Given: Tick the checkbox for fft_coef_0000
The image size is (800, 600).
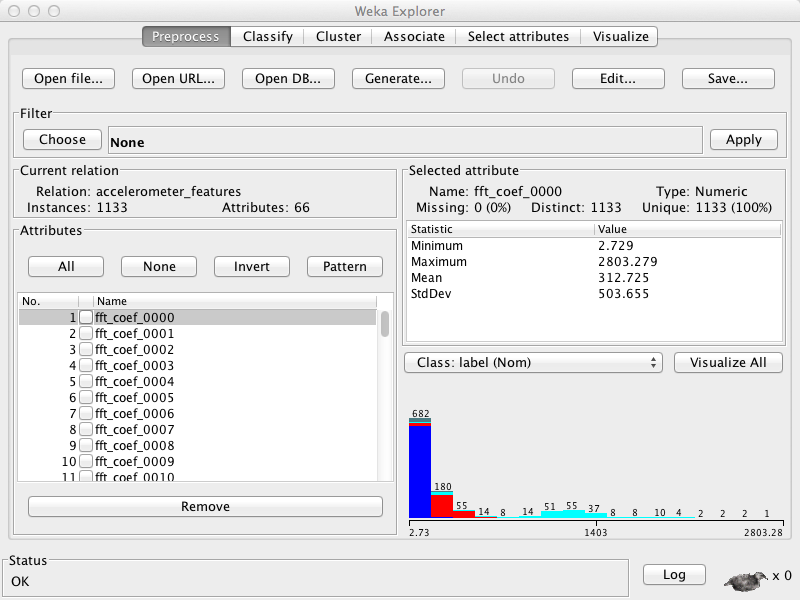Looking at the screenshot, I should [x=86, y=317].
